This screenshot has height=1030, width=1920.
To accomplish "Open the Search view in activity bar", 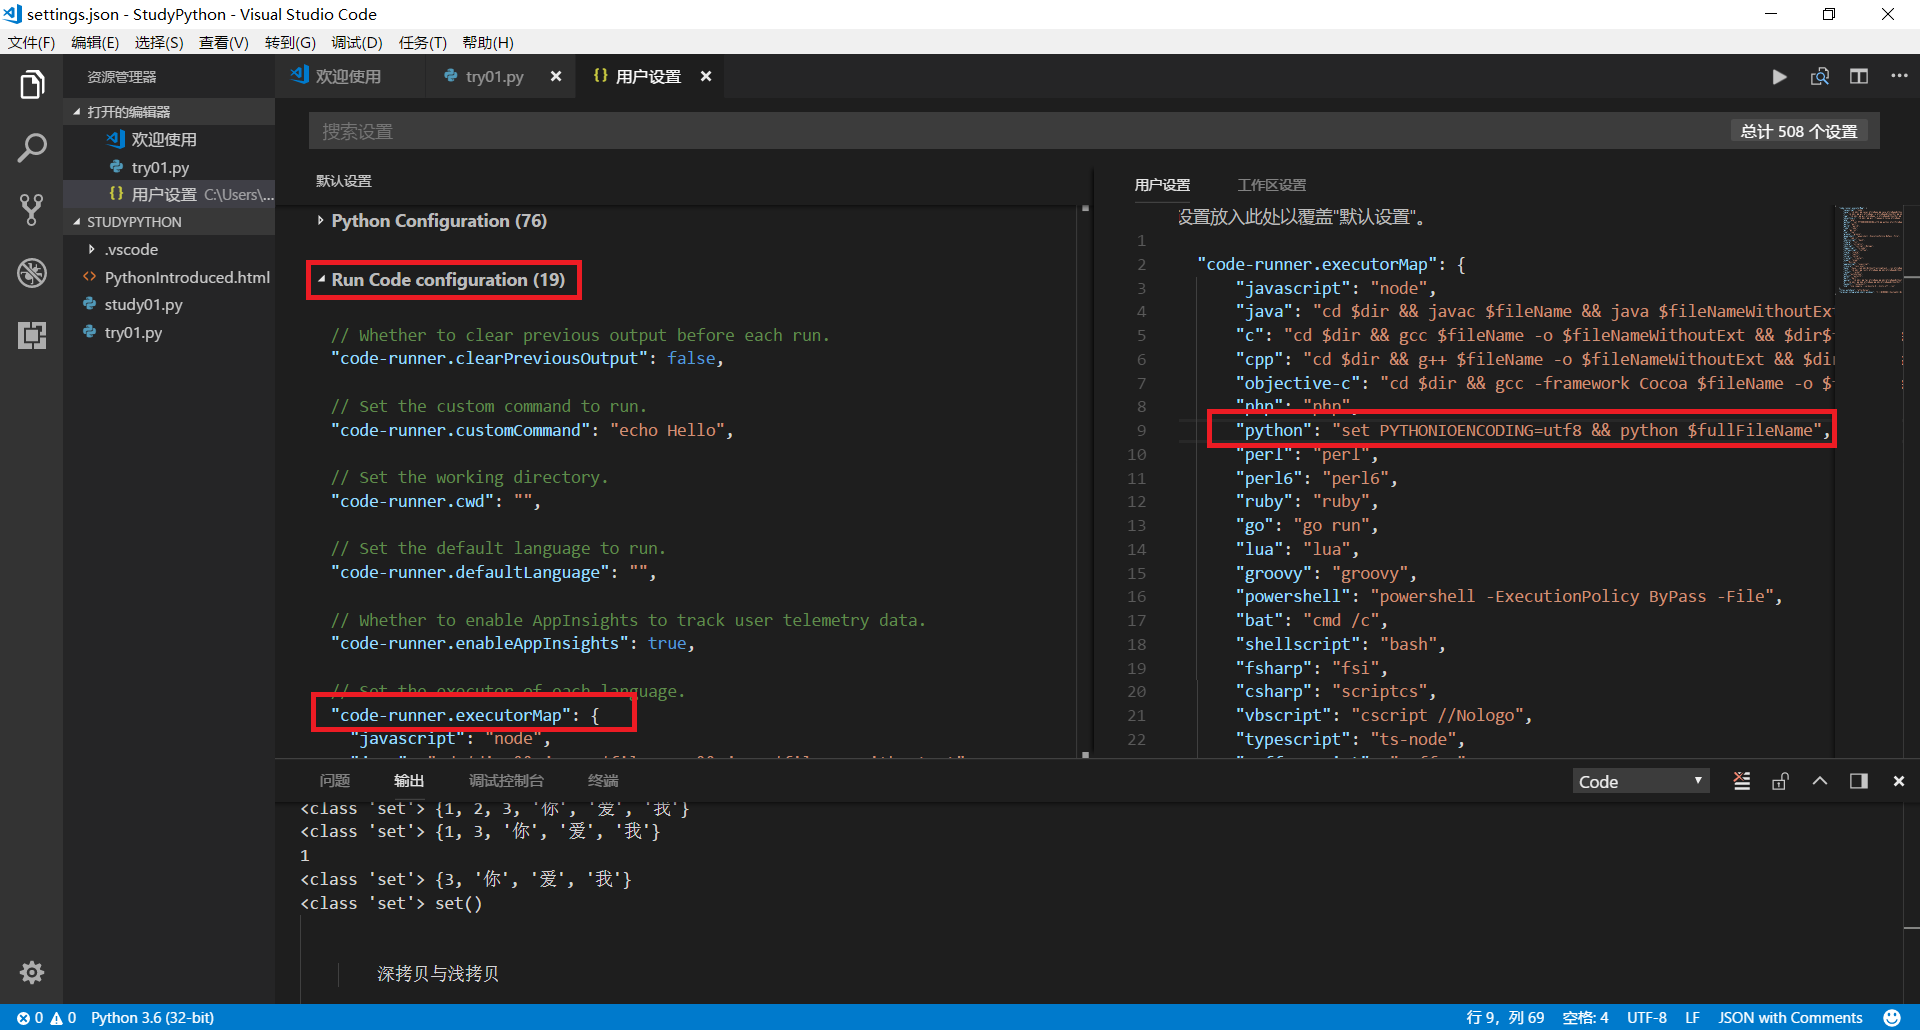I will (x=32, y=148).
